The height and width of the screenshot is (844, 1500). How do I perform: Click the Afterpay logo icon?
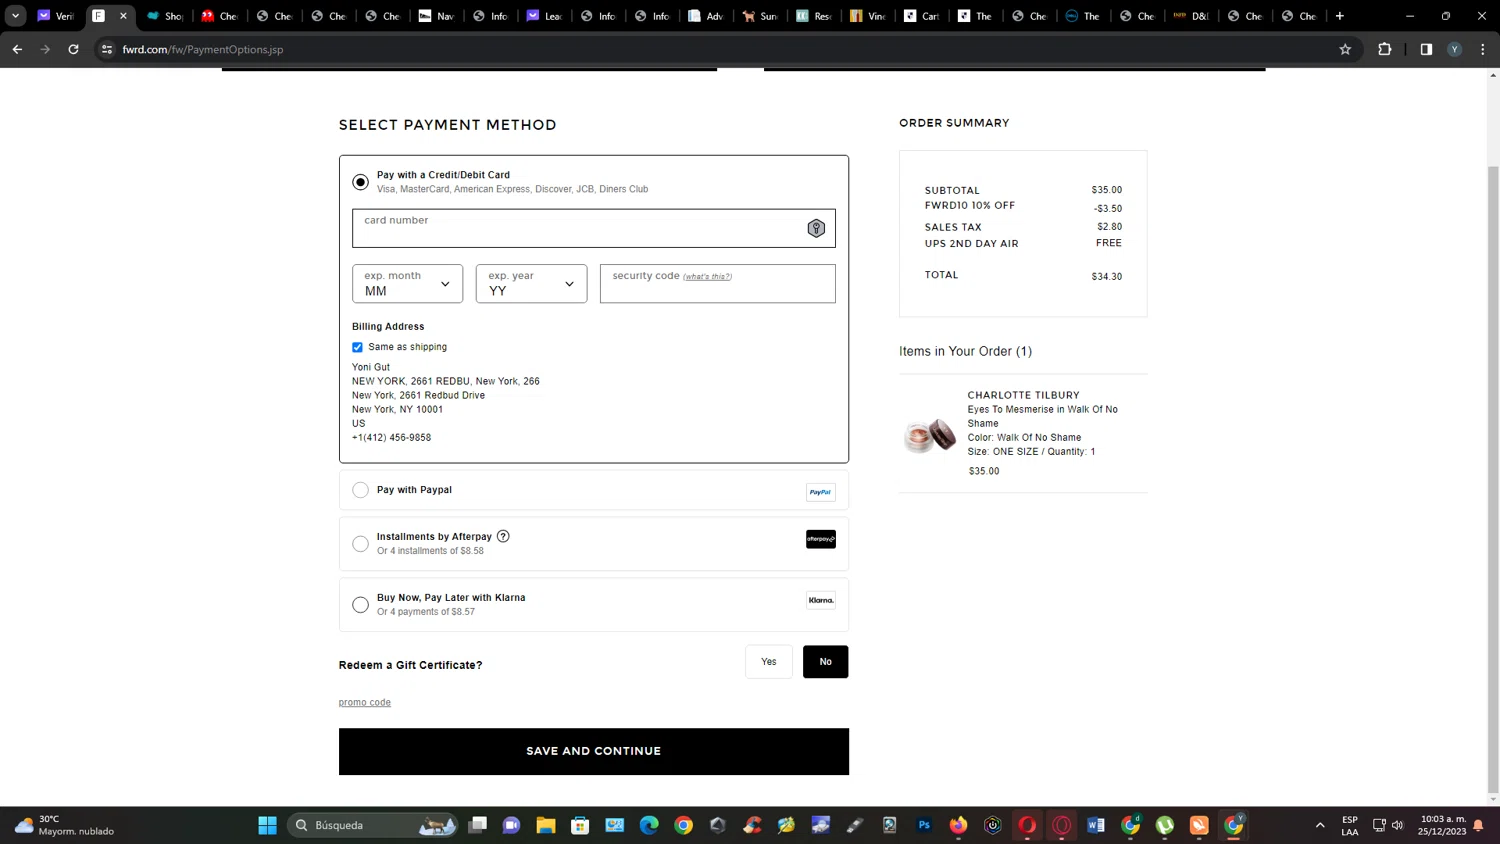tap(821, 539)
